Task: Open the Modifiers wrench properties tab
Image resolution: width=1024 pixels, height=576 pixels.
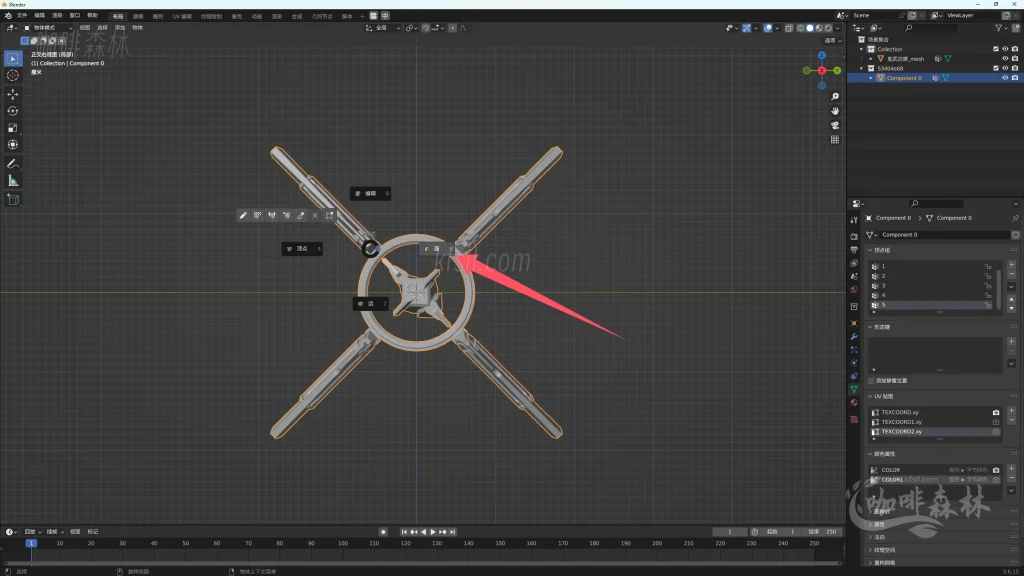Action: [854, 336]
